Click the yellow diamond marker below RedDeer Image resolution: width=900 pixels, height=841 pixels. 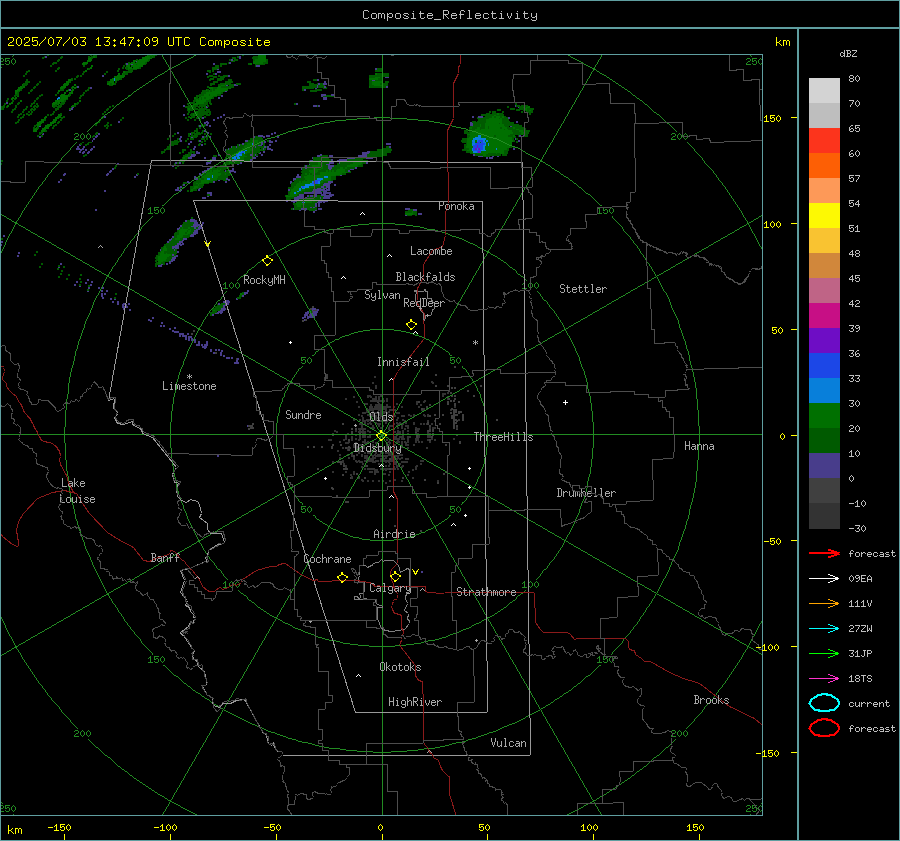[x=411, y=324]
